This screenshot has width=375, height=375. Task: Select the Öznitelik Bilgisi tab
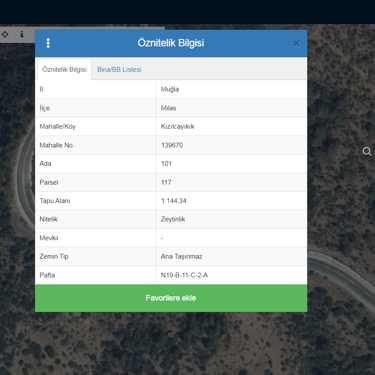coord(64,69)
